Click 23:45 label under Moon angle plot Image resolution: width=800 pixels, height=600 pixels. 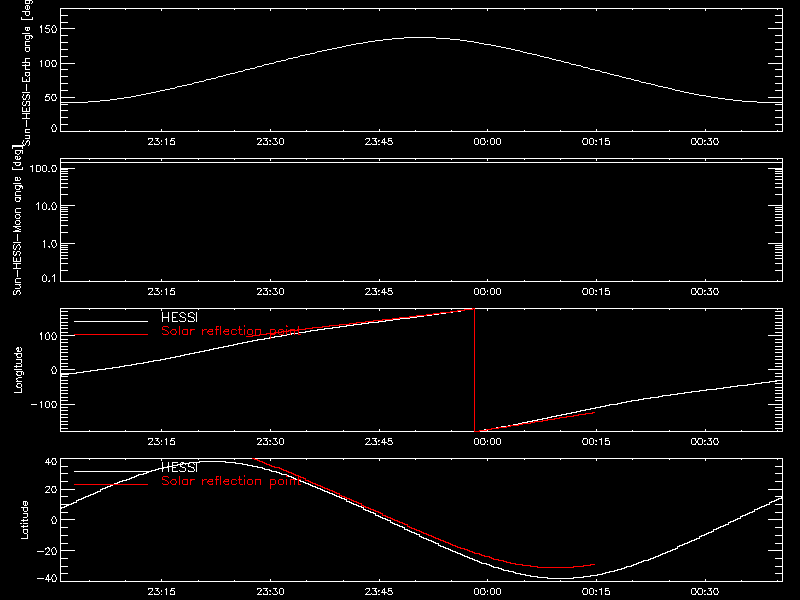379,292
